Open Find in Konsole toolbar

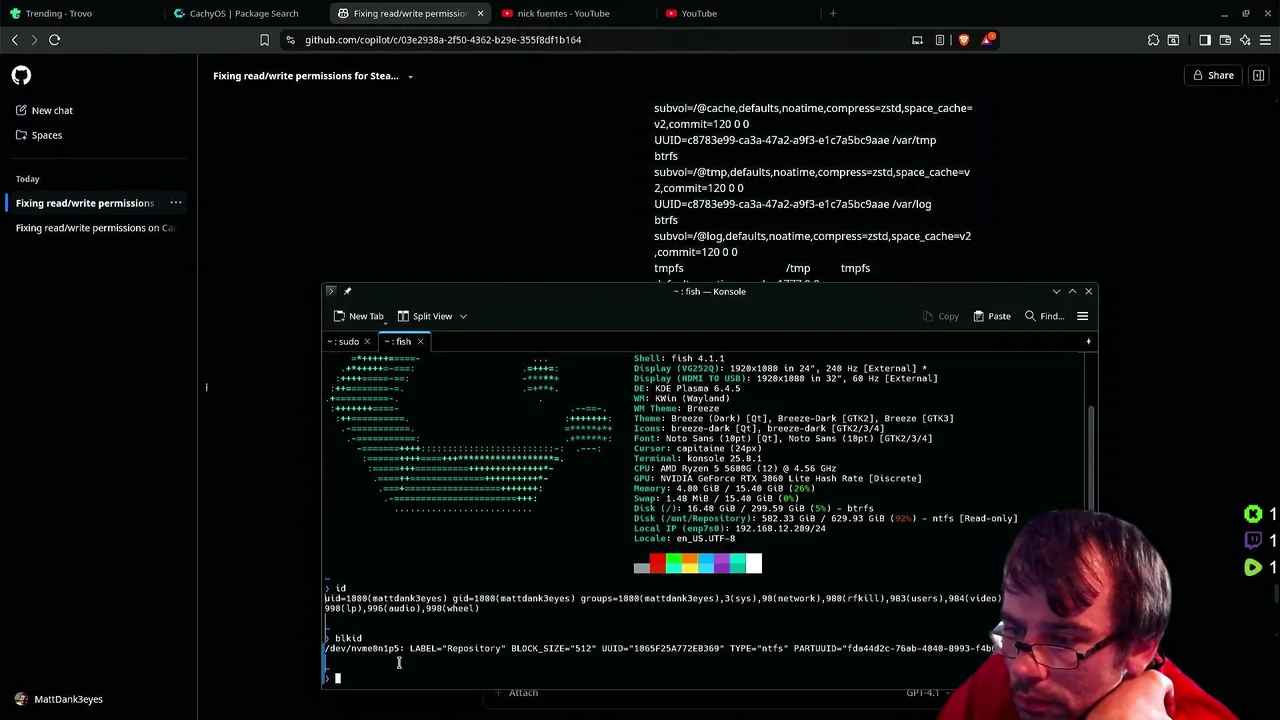click(x=1043, y=316)
